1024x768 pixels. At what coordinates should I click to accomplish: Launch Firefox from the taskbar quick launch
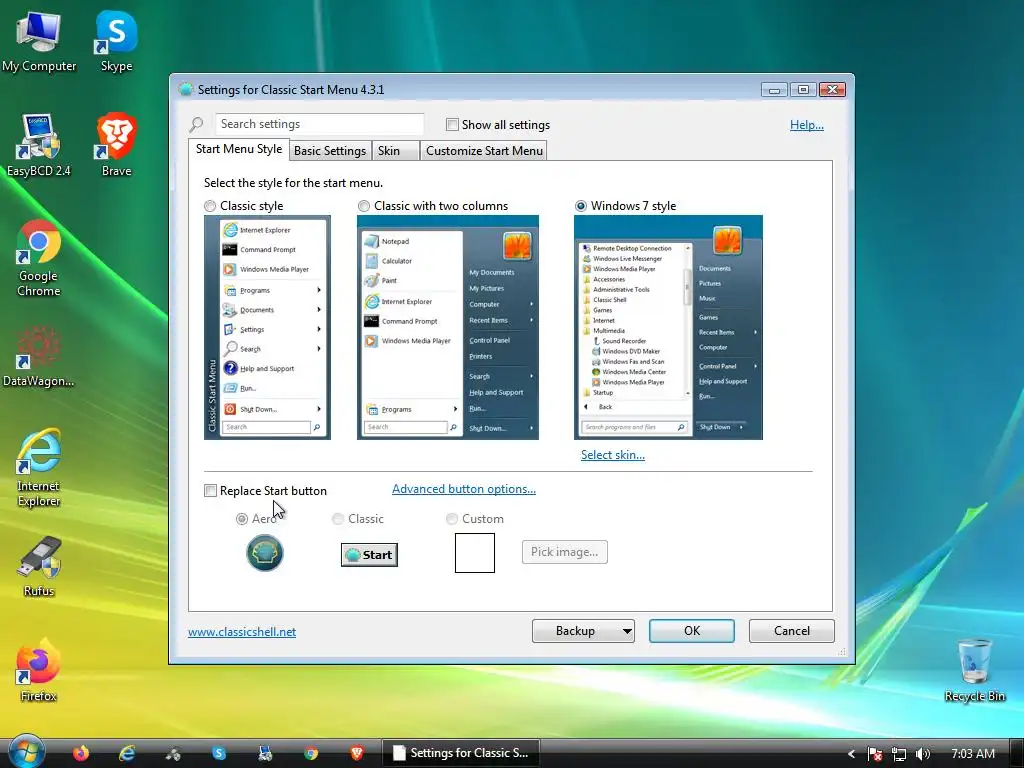click(81, 753)
